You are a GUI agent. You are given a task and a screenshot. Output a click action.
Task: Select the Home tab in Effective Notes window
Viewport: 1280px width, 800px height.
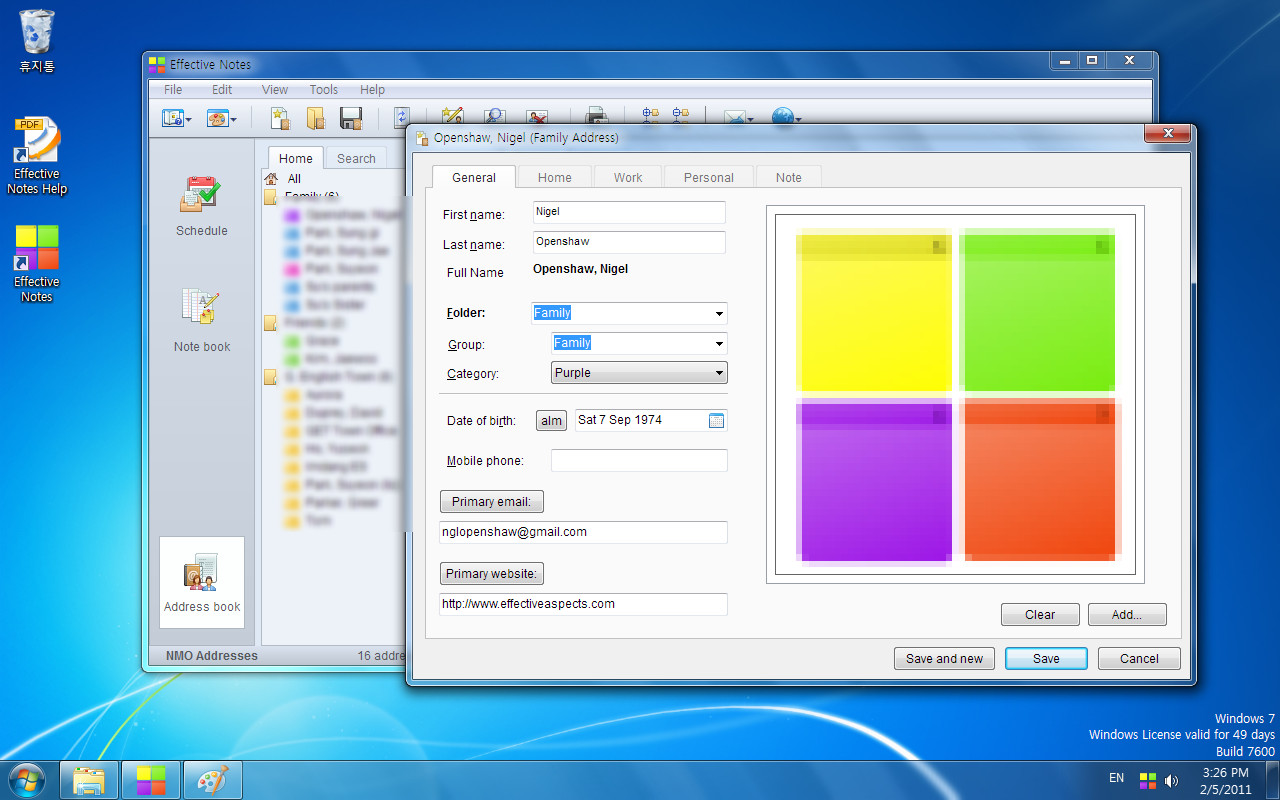click(296, 158)
